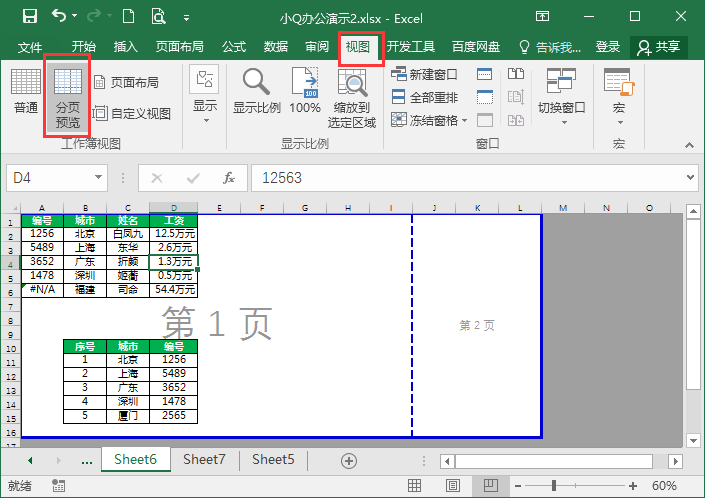Select cell with 厦门 in lower table

coord(128,416)
